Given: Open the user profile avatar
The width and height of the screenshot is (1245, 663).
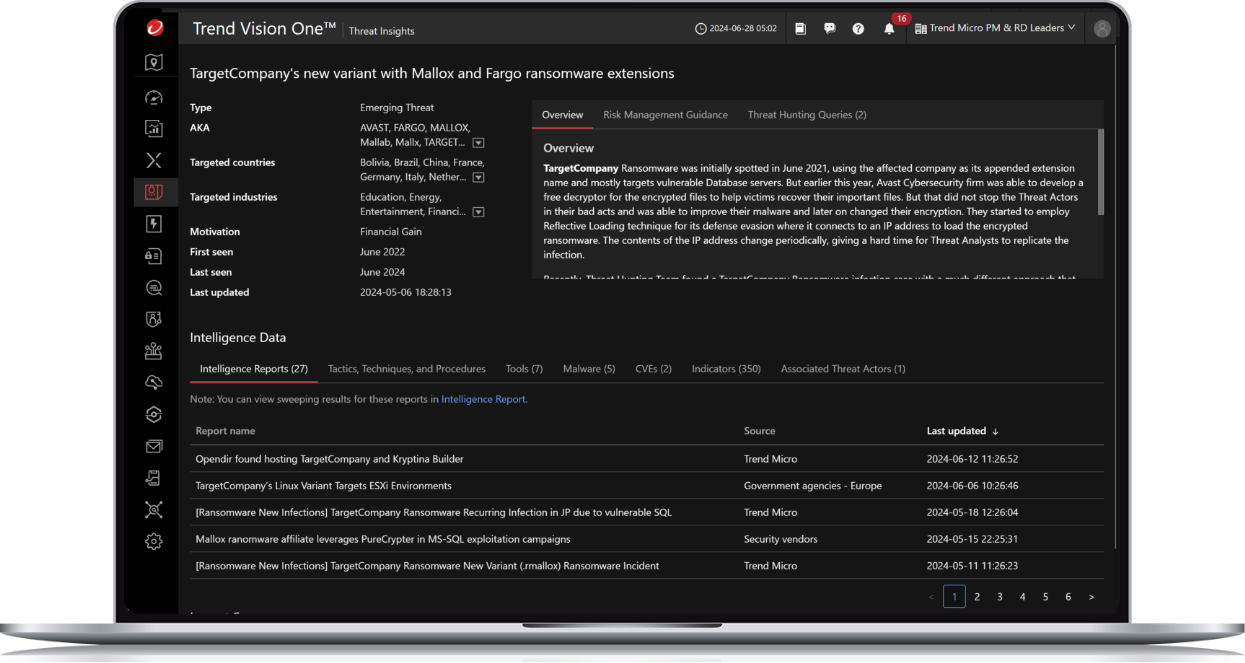Looking at the screenshot, I should click(x=1101, y=28).
